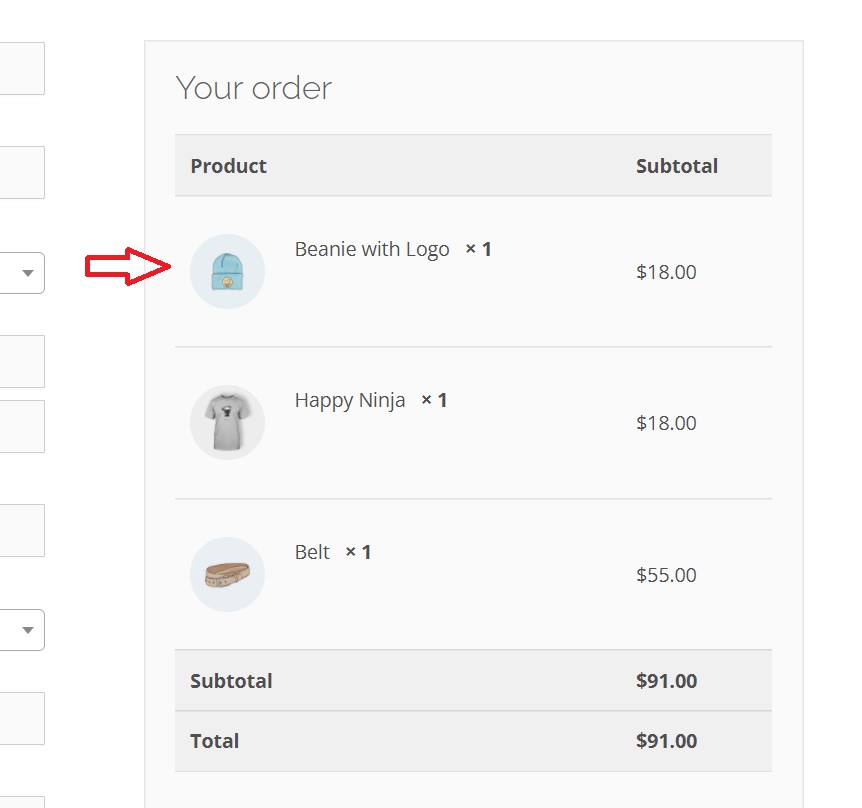This screenshot has width=862, height=808.
Task: Expand the upper dropdown arrow on left
Action: 28,273
